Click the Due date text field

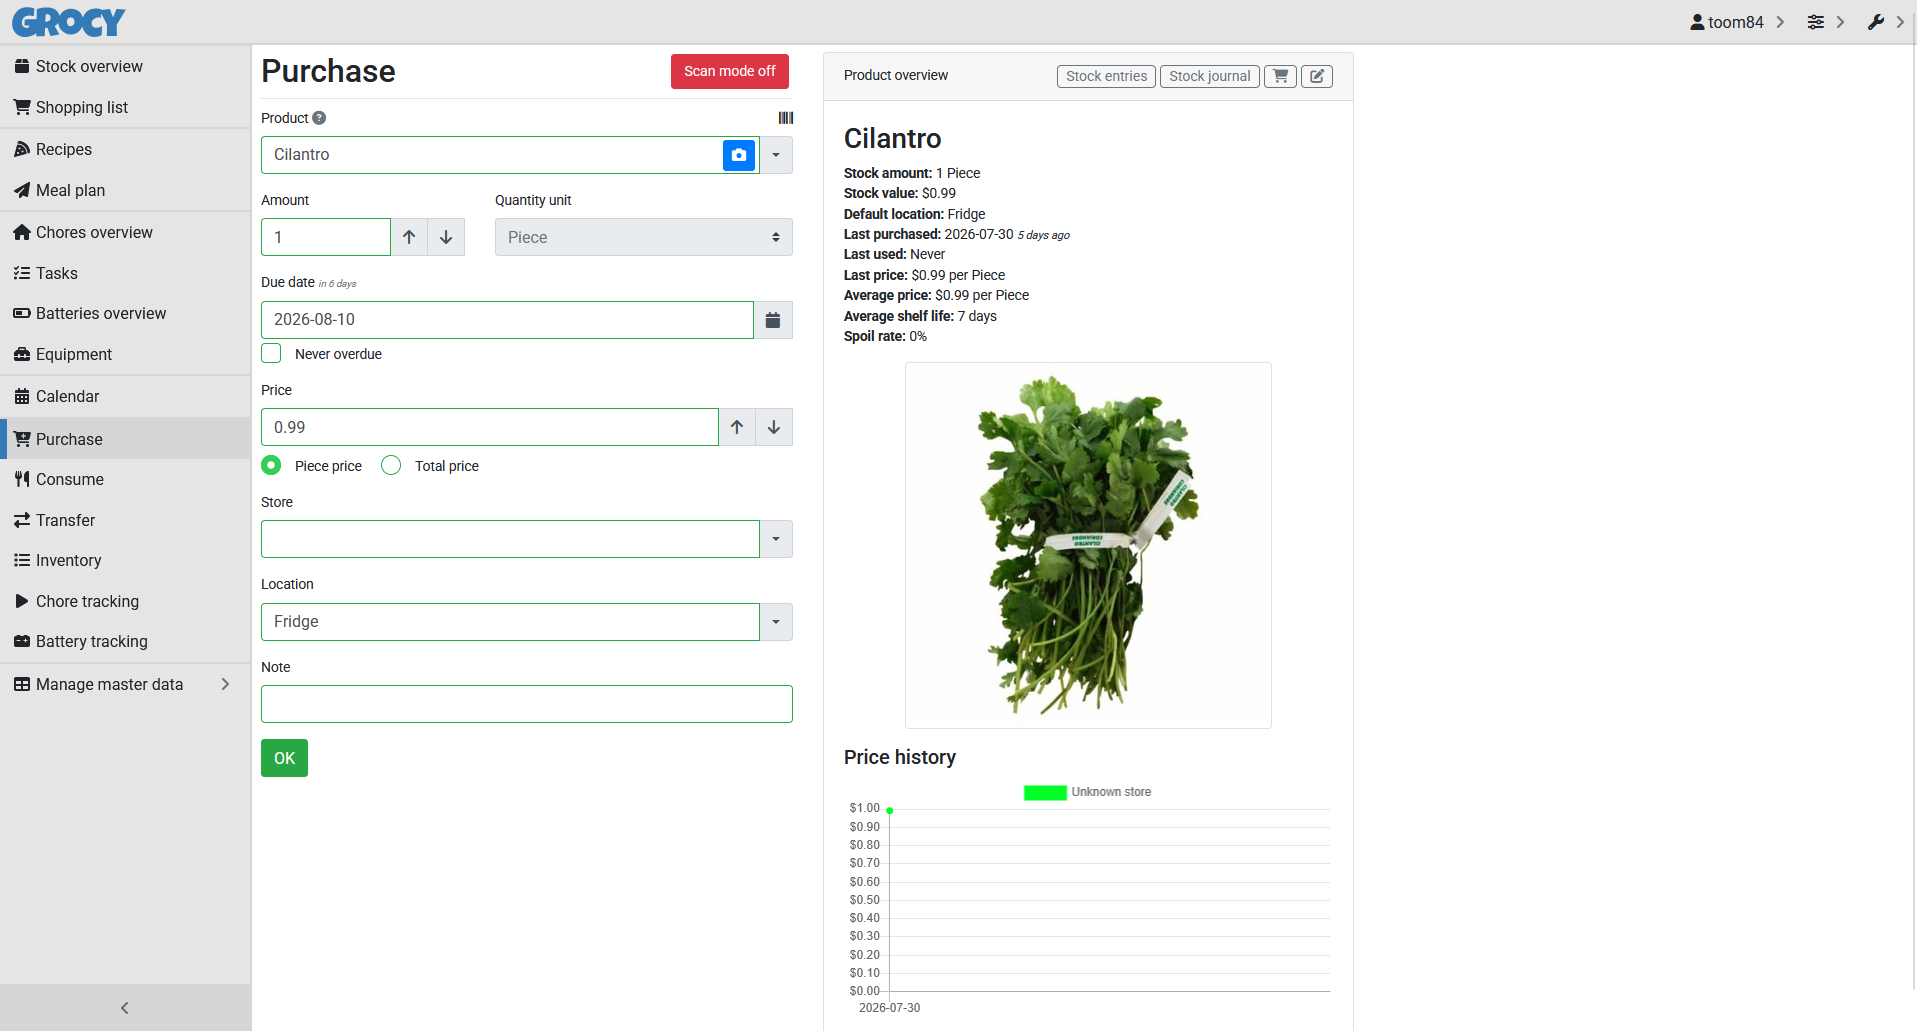507,320
